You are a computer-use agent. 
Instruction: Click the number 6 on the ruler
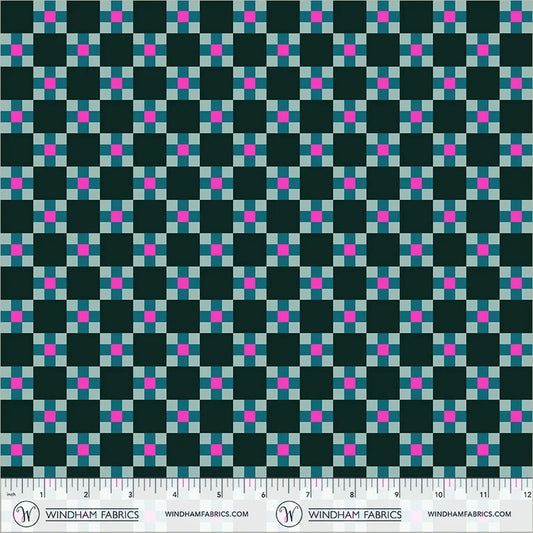(263, 495)
